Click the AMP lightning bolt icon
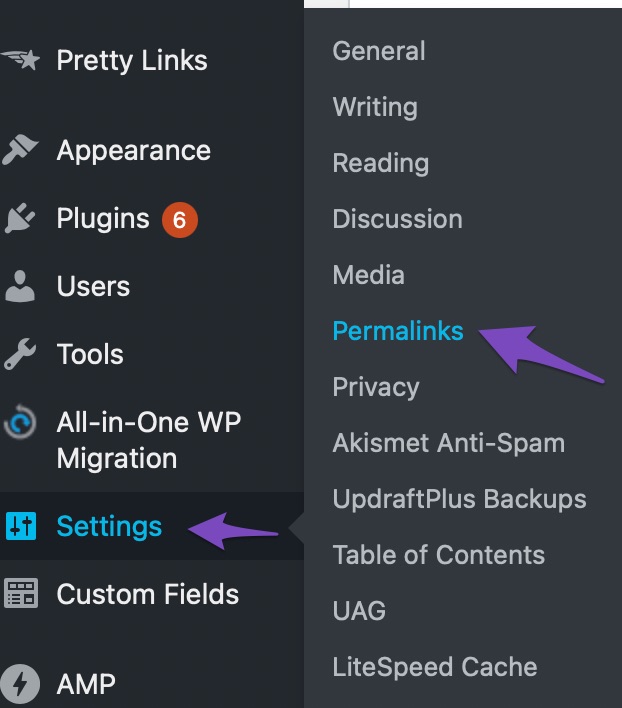This screenshot has height=708, width=622. tap(20, 684)
